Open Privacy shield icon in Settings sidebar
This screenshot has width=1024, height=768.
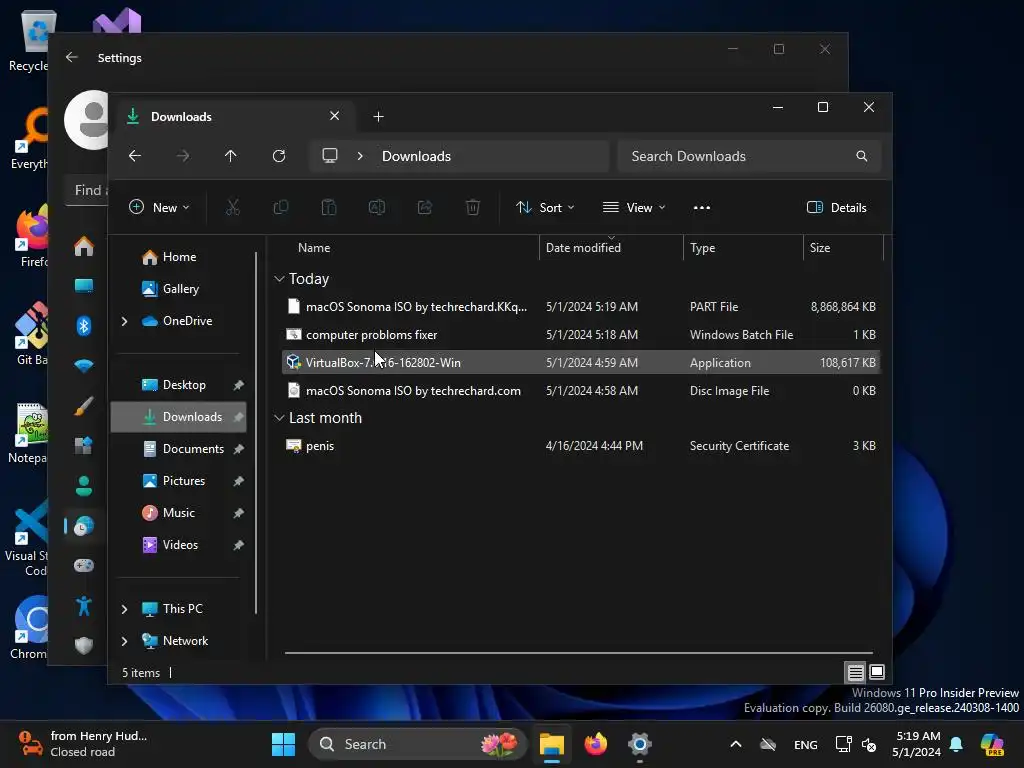(84, 645)
